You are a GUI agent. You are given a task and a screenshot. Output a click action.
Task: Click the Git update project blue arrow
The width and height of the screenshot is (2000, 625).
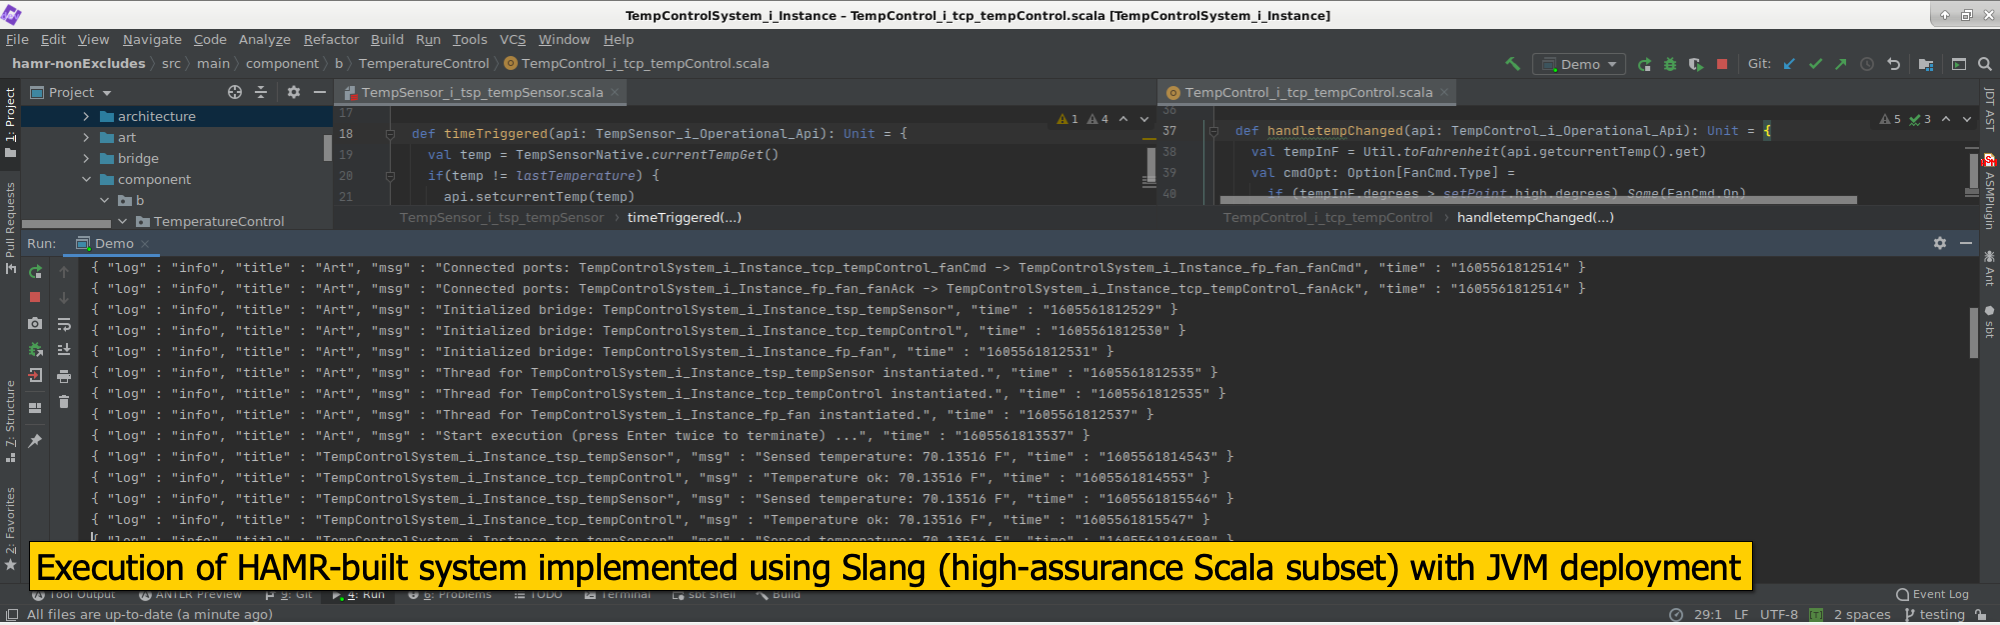coord(1789,64)
